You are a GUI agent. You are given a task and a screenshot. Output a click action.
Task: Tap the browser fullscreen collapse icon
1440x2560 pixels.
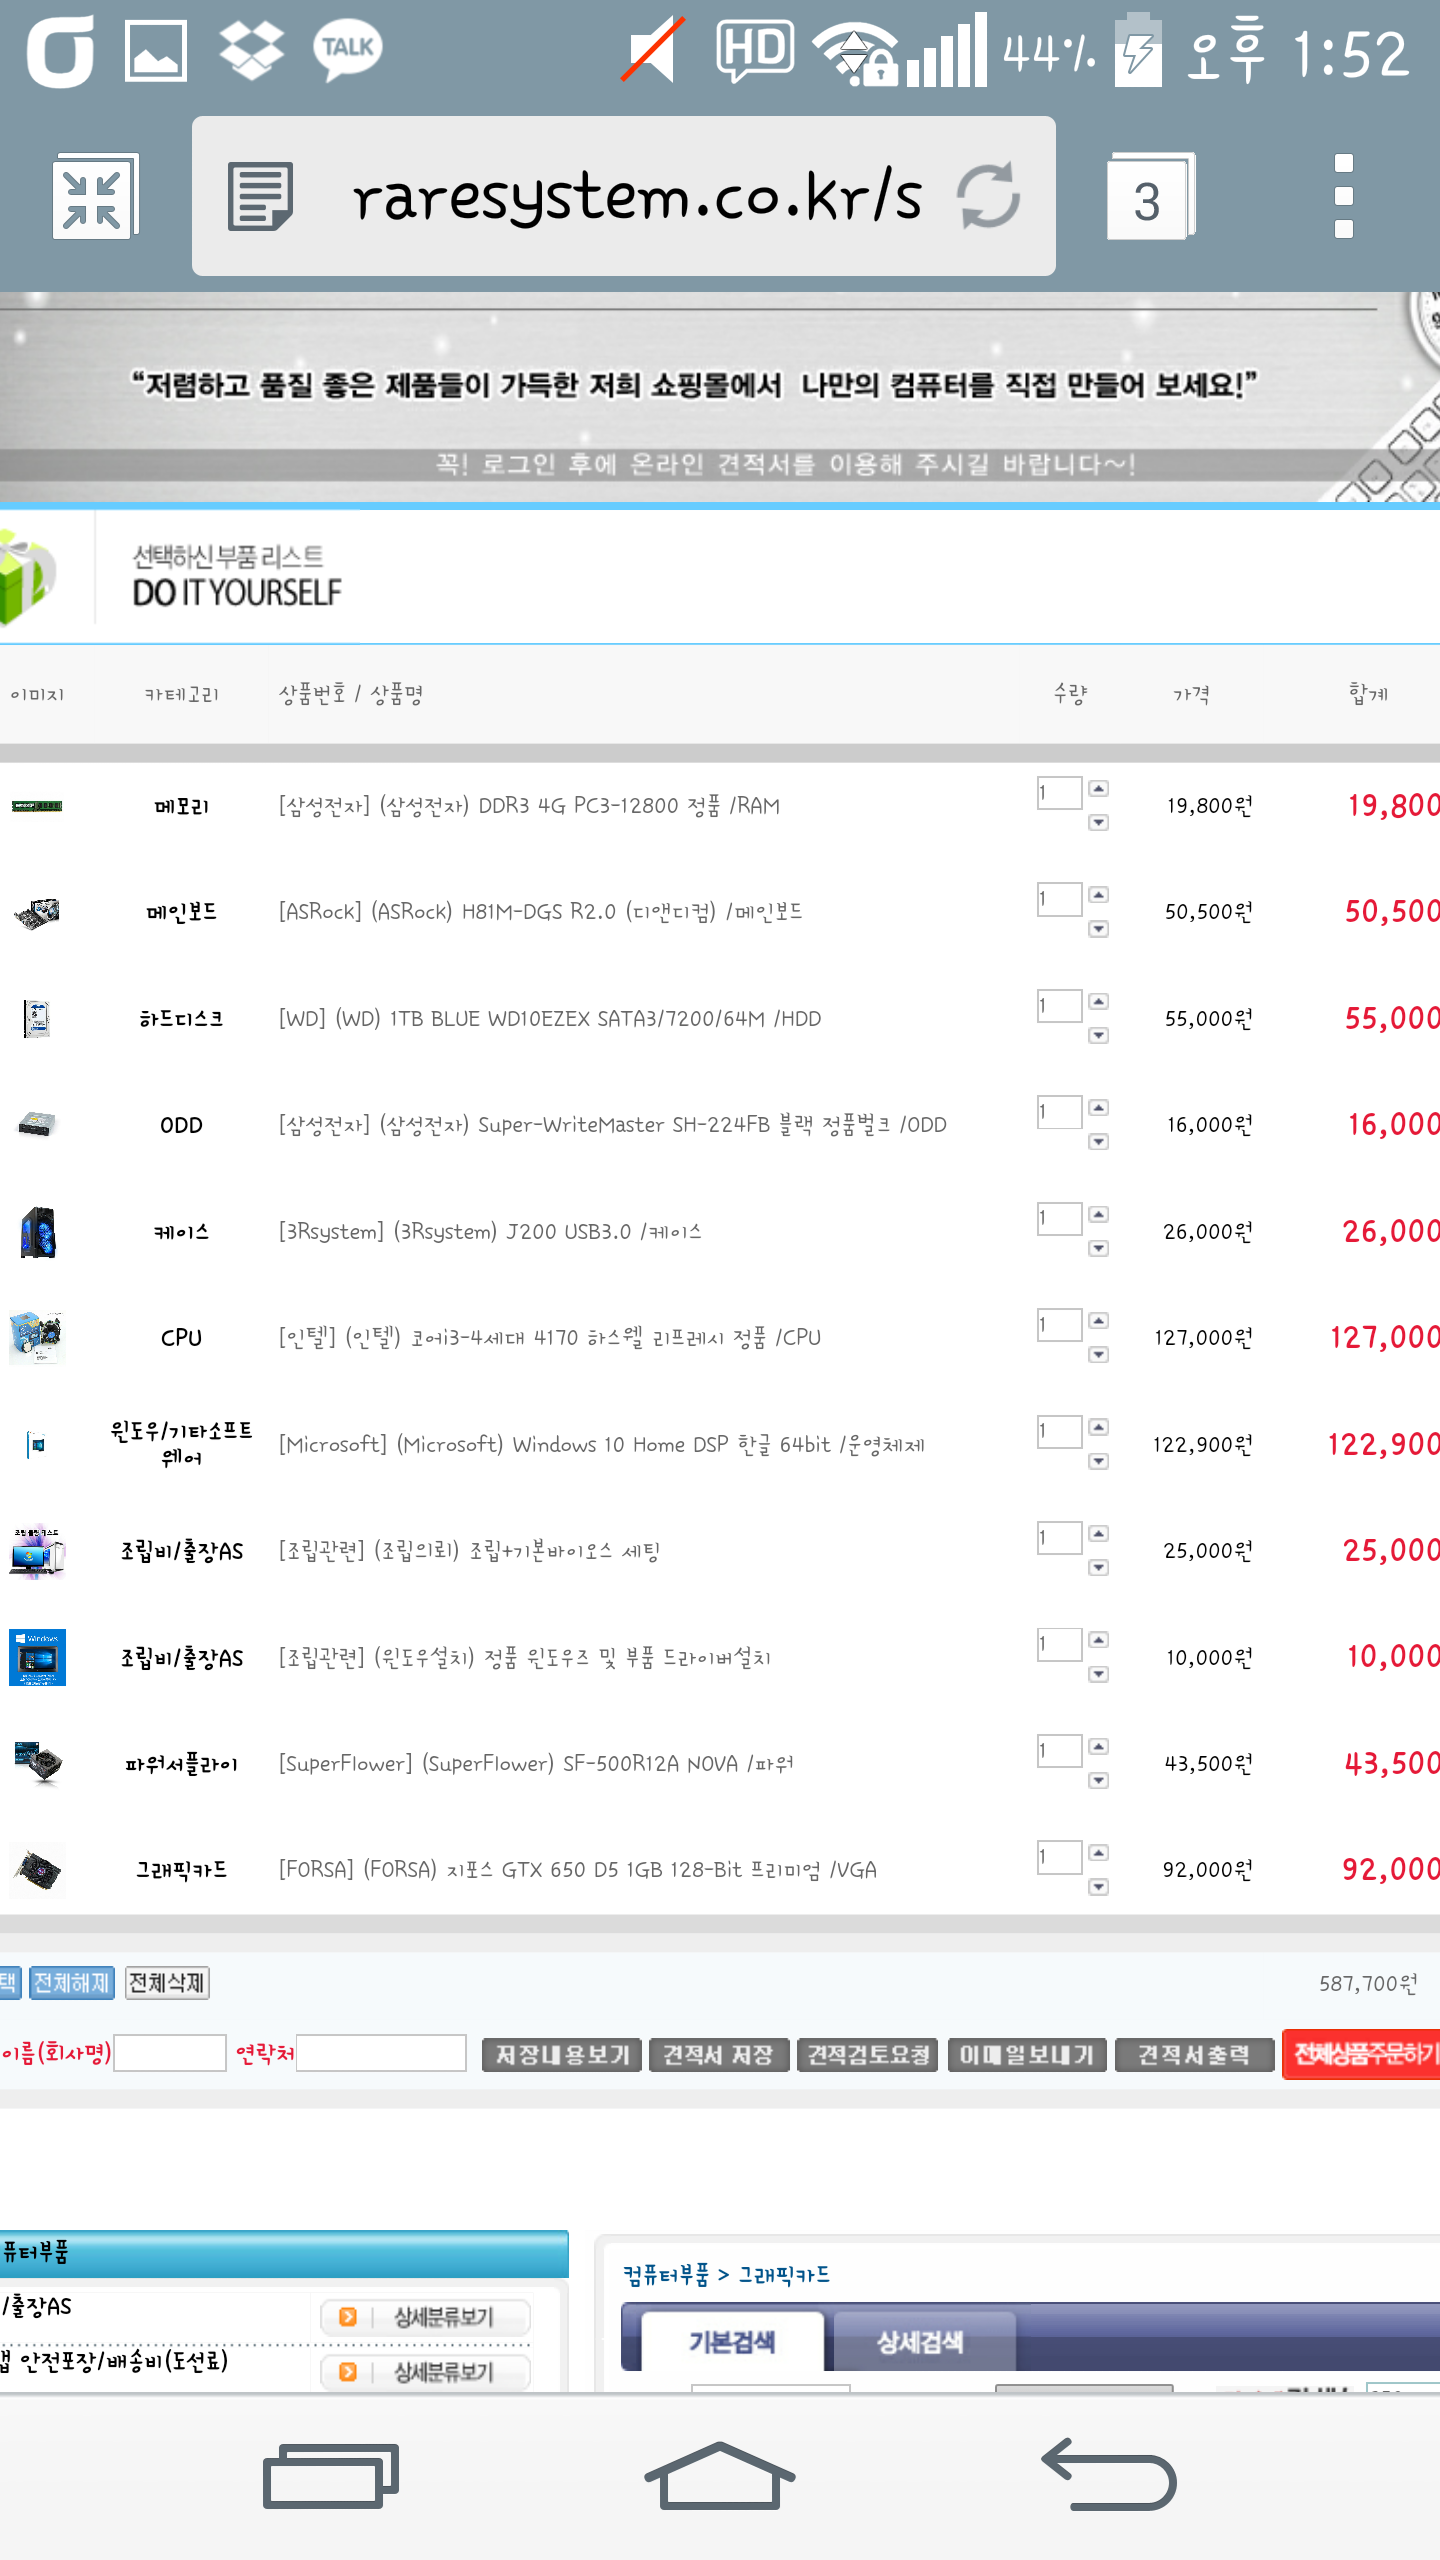[x=93, y=197]
